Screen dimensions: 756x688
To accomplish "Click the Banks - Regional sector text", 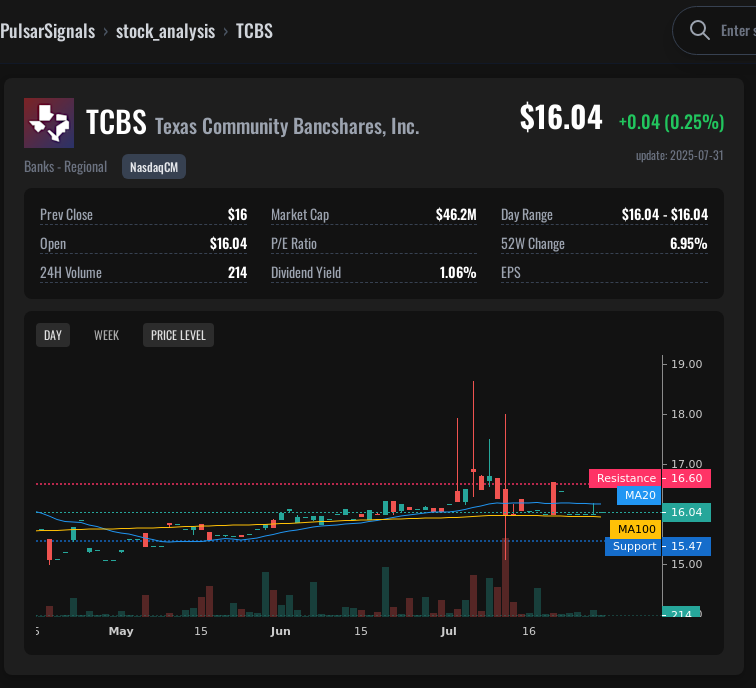I will pos(66,167).
